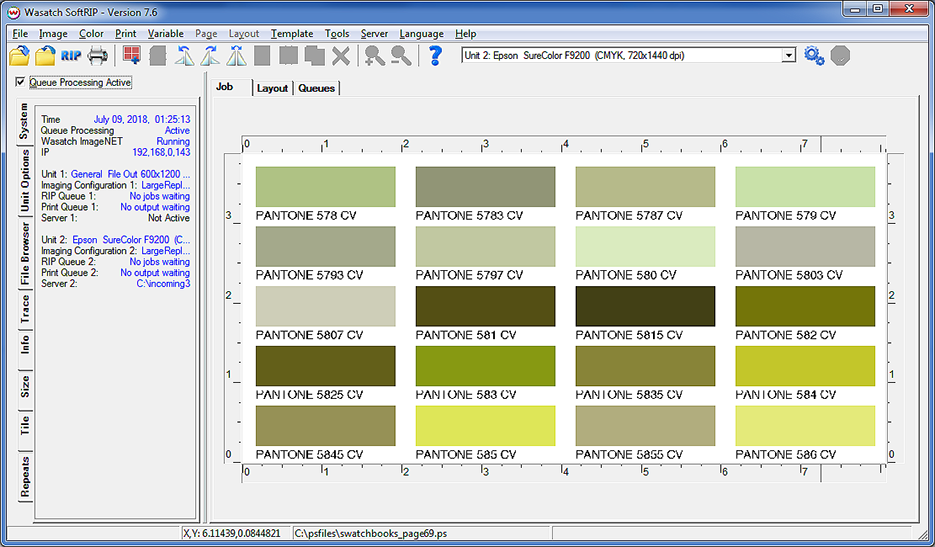Click the rotate counterclockwise icon
935x547 pixels.
[x=184, y=55]
